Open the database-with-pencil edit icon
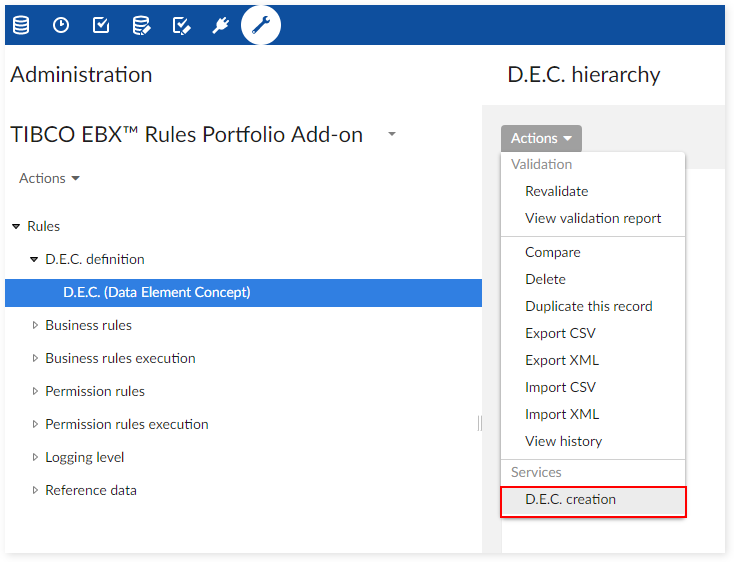Viewport: 734px width, 562px height. [x=141, y=25]
